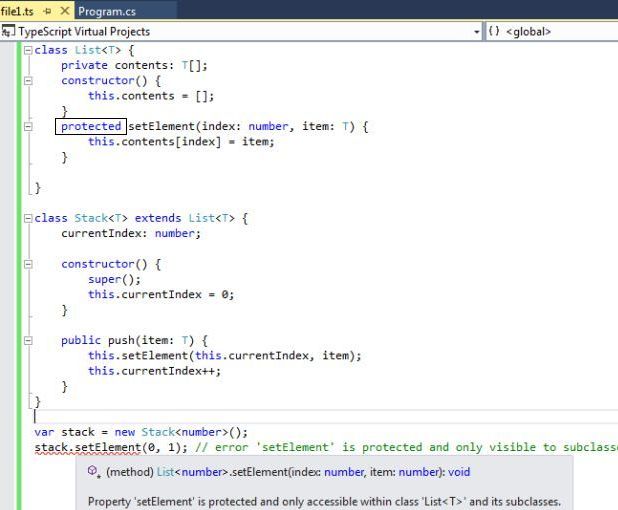
Task: Click 'this.contents[index] = item;' statement
Action: coord(181,141)
